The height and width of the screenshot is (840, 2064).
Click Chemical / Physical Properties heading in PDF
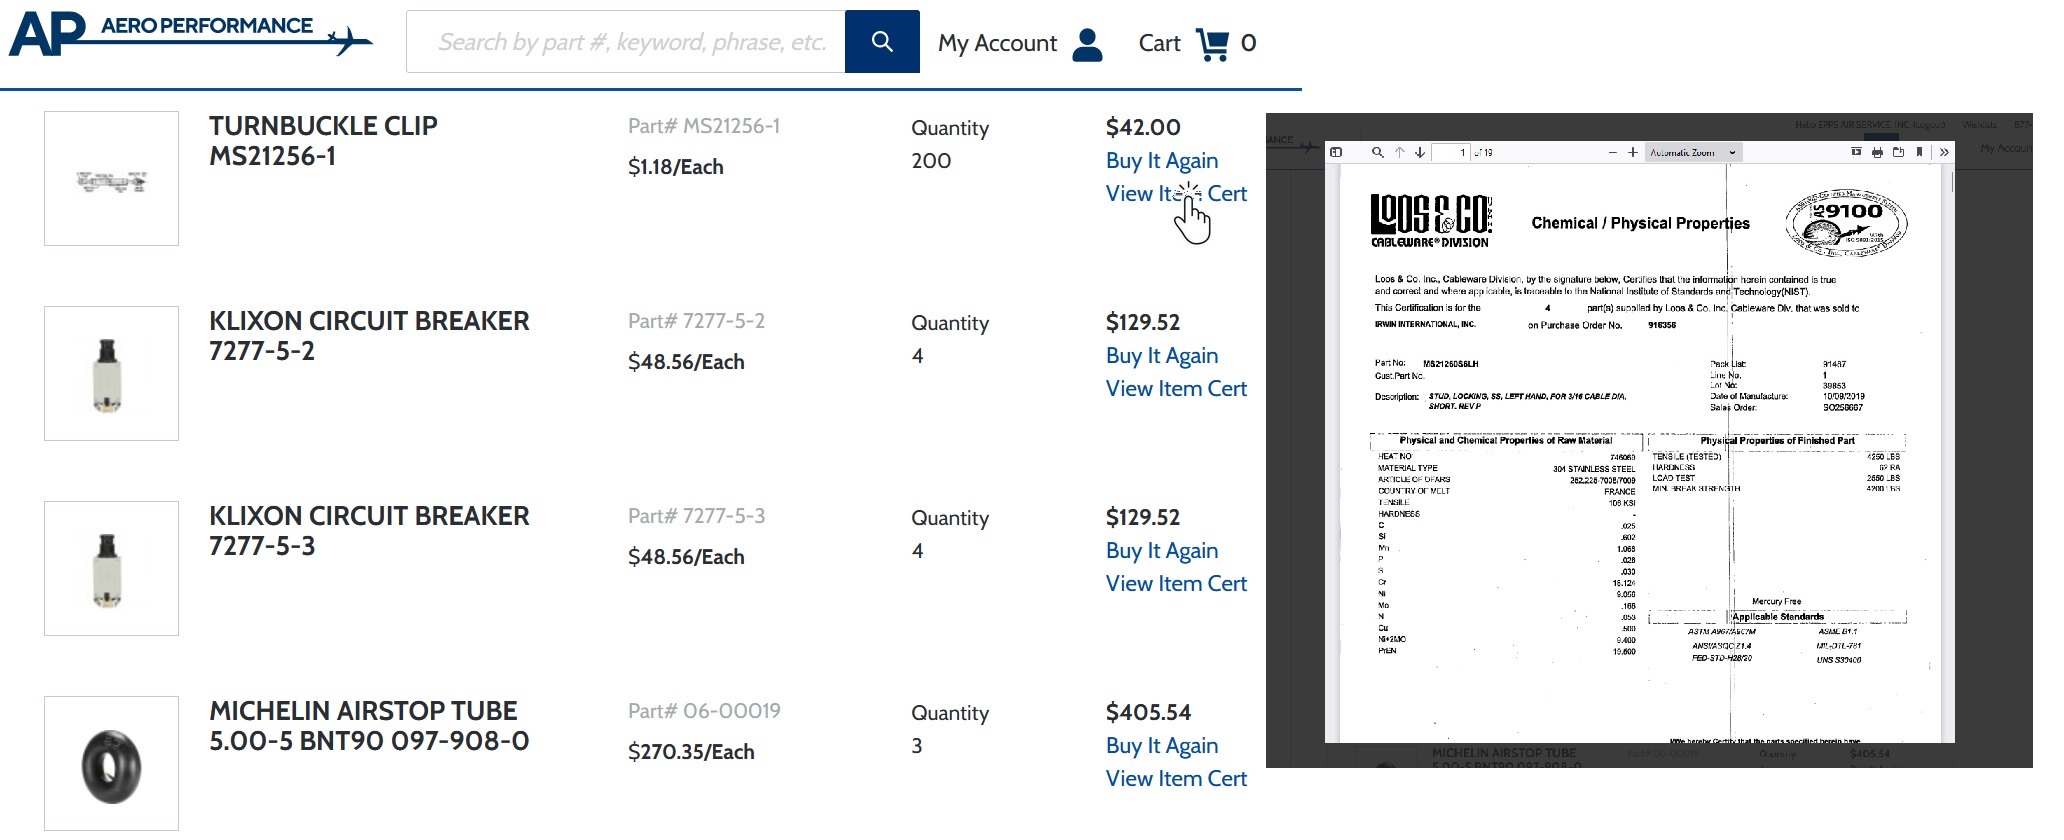point(1640,223)
